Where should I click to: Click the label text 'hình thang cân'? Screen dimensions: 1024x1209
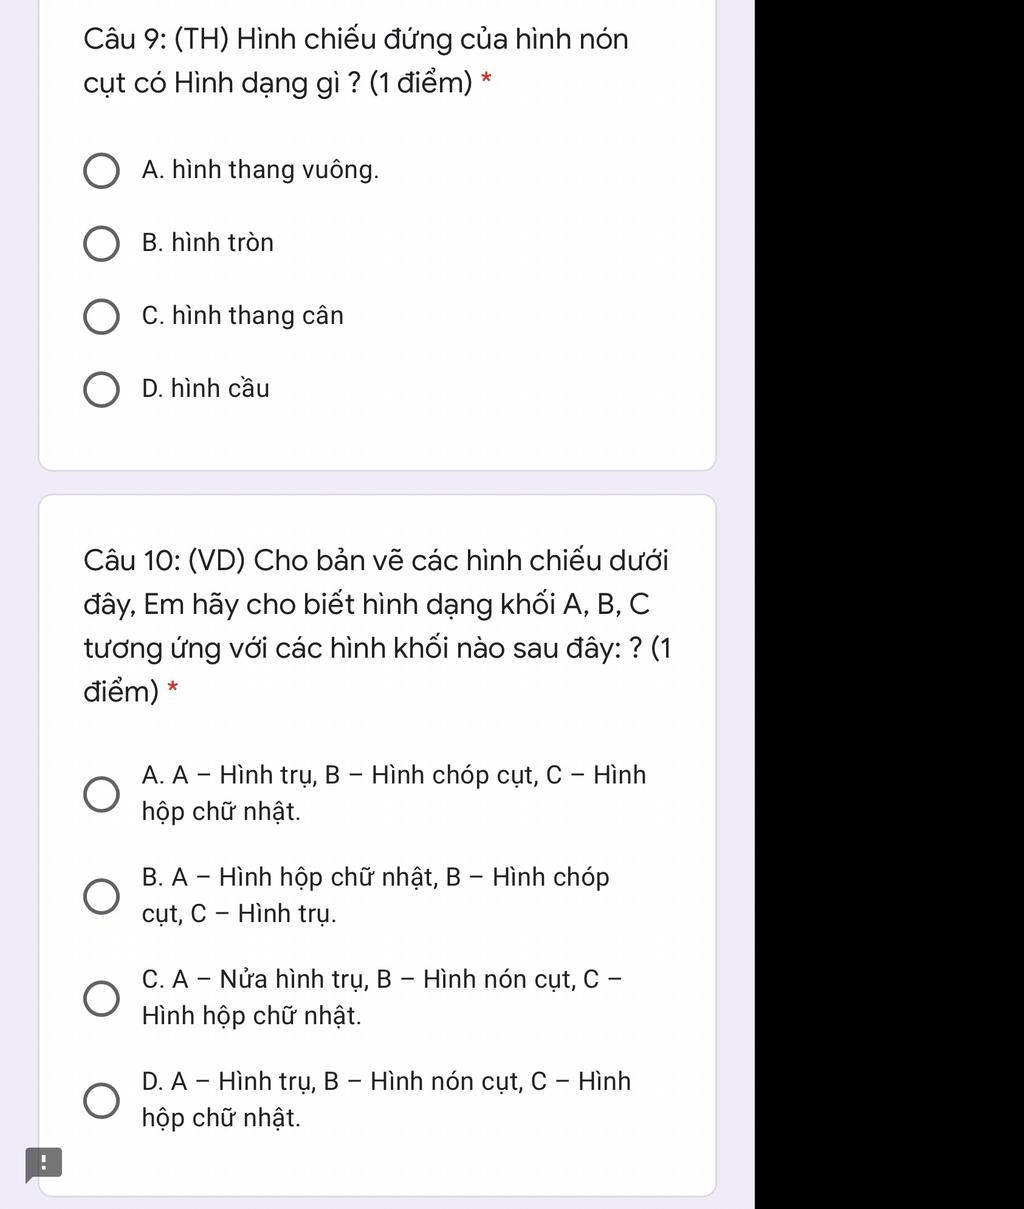click(257, 316)
